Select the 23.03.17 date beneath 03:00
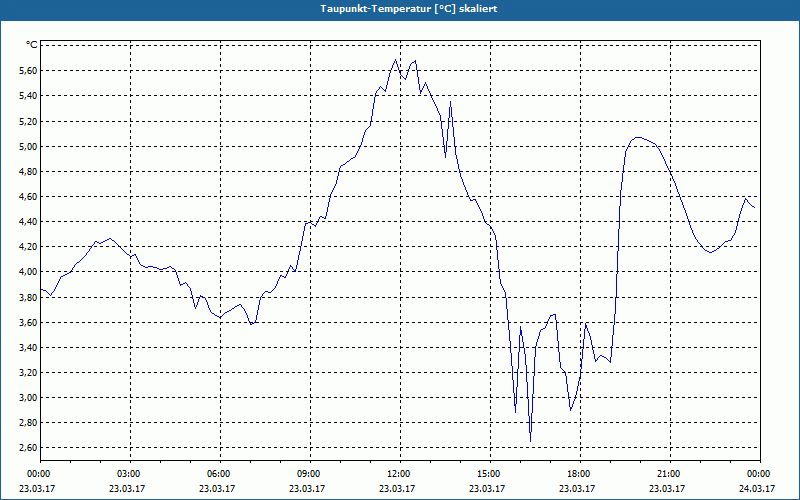The height and width of the screenshot is (500, 800). 127,488
